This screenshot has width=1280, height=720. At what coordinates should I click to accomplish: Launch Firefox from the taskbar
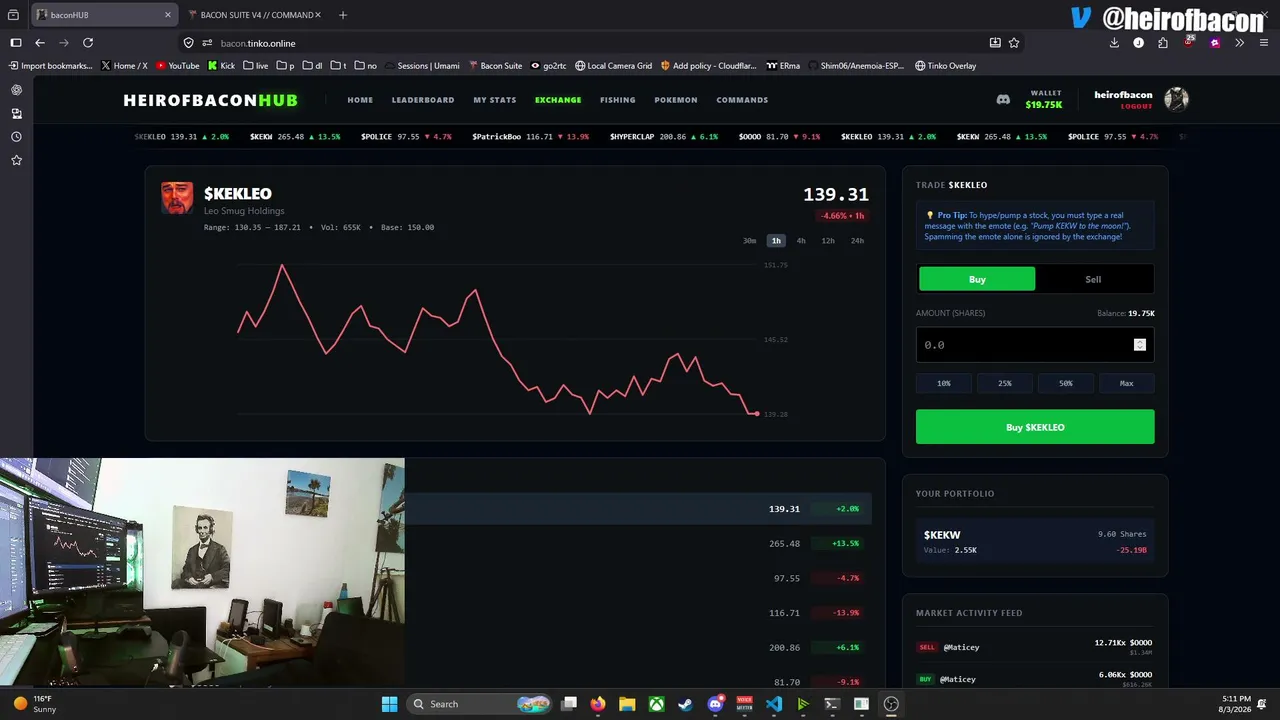[x=598, y=704]
